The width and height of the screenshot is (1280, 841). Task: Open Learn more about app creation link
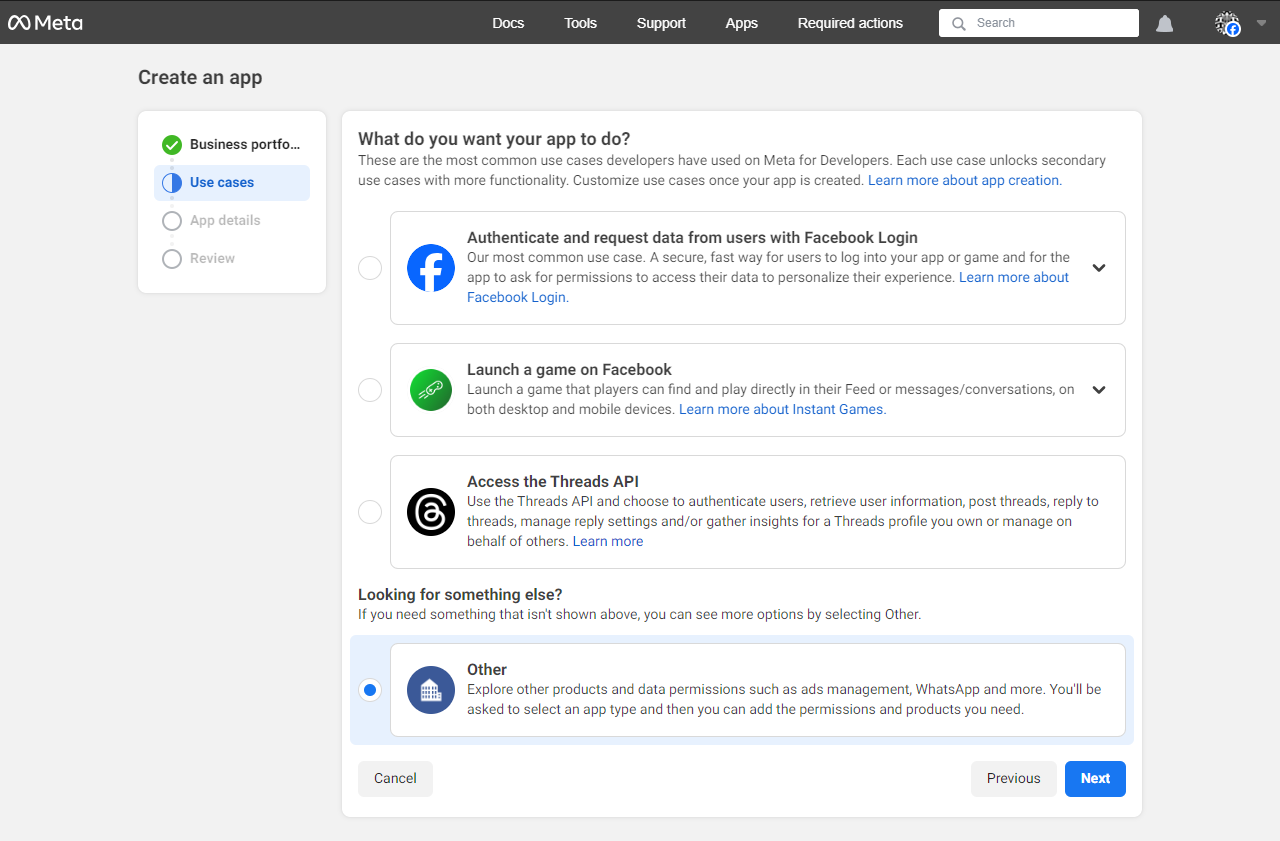click(964, 181)
